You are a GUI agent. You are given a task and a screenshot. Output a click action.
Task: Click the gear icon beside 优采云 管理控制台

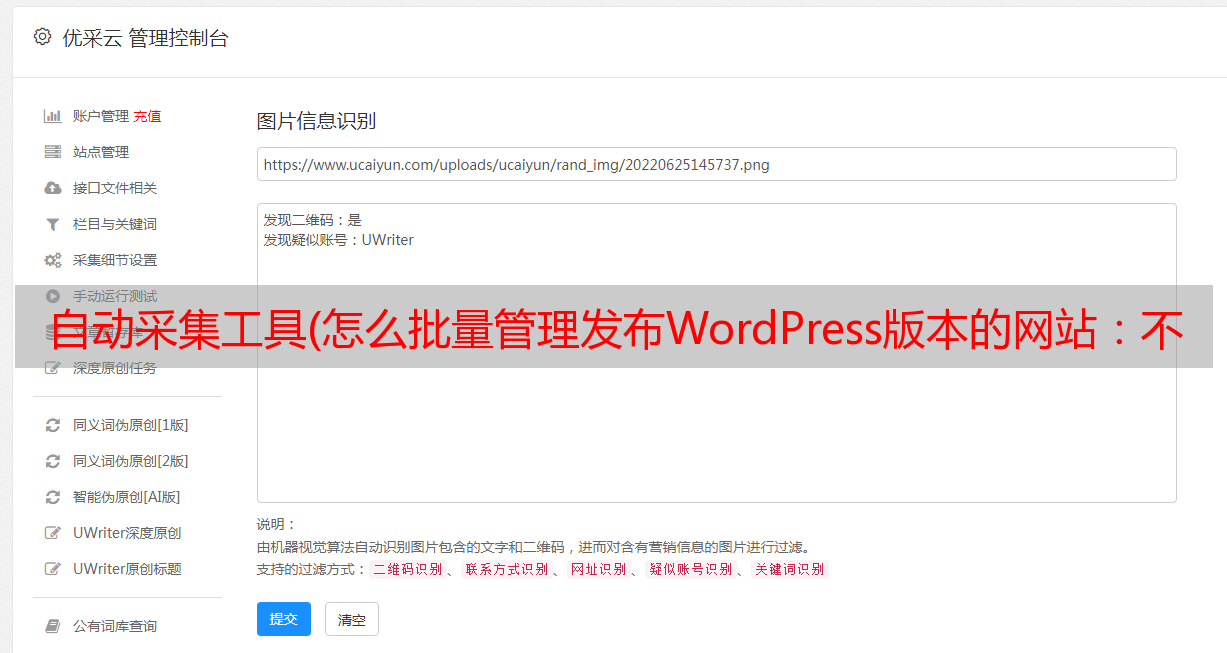click(x=42, y=37)
